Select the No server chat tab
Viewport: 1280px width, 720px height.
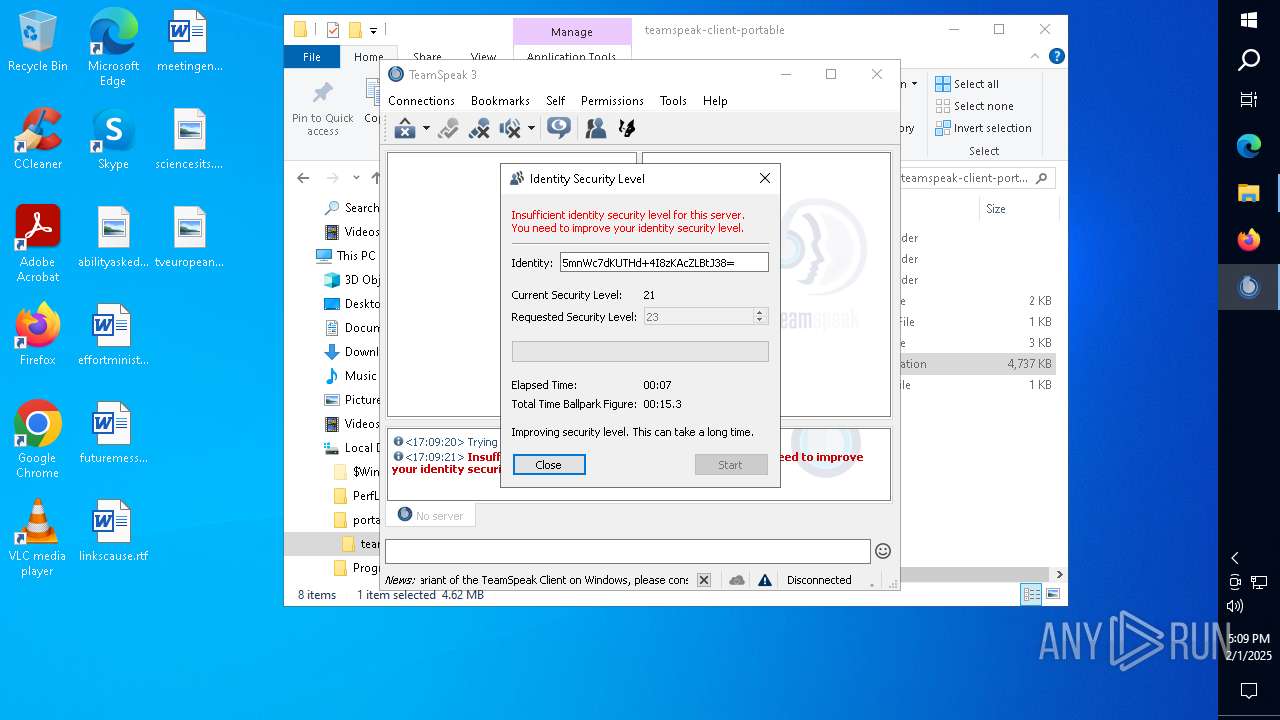point(431,515)
